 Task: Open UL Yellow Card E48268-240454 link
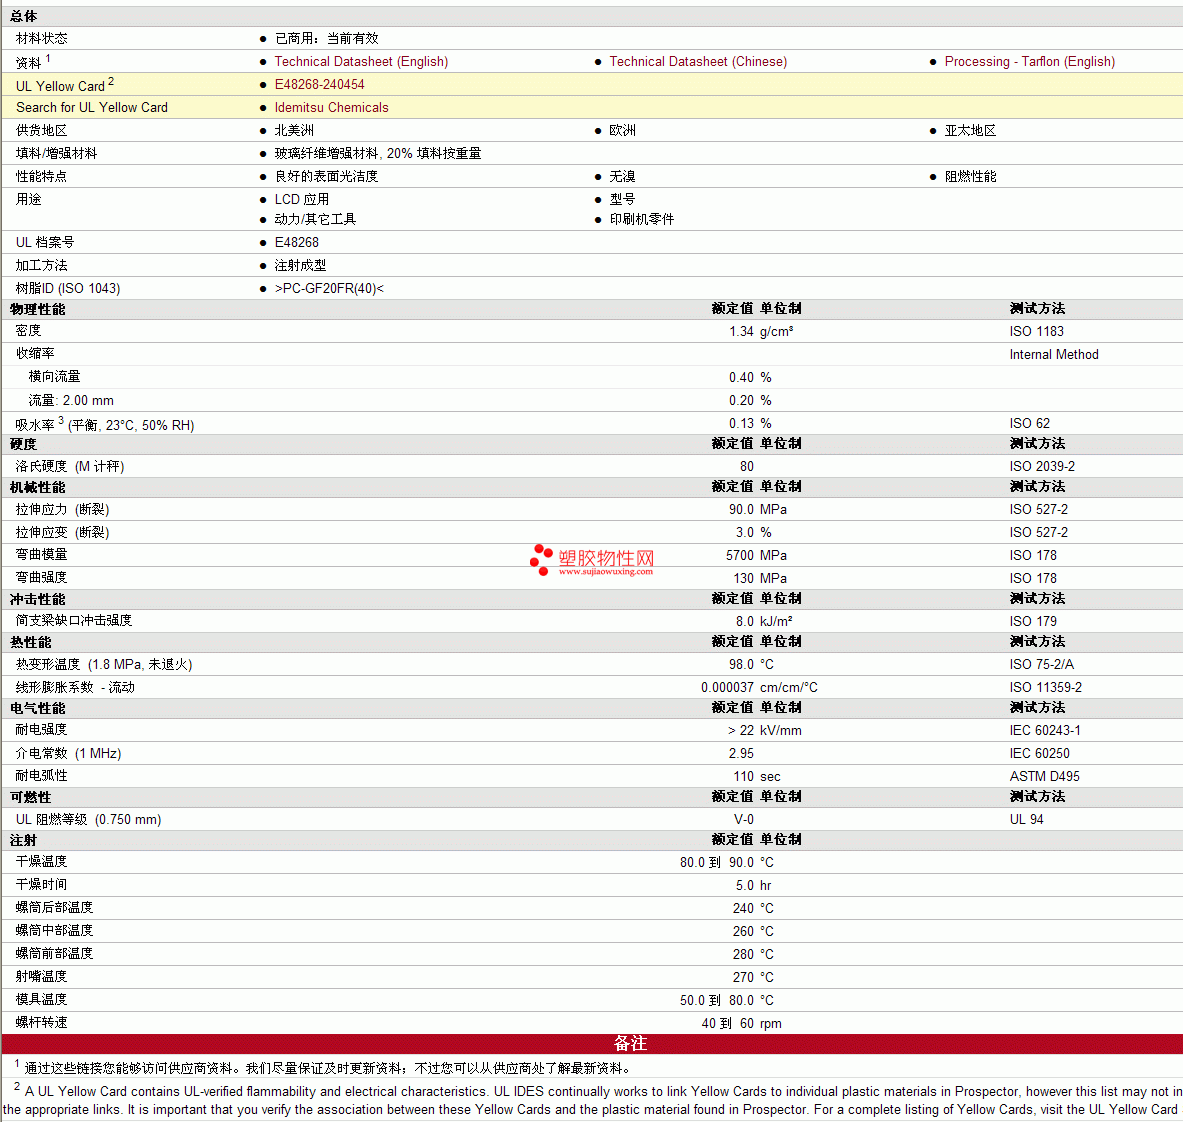point(319,85)
